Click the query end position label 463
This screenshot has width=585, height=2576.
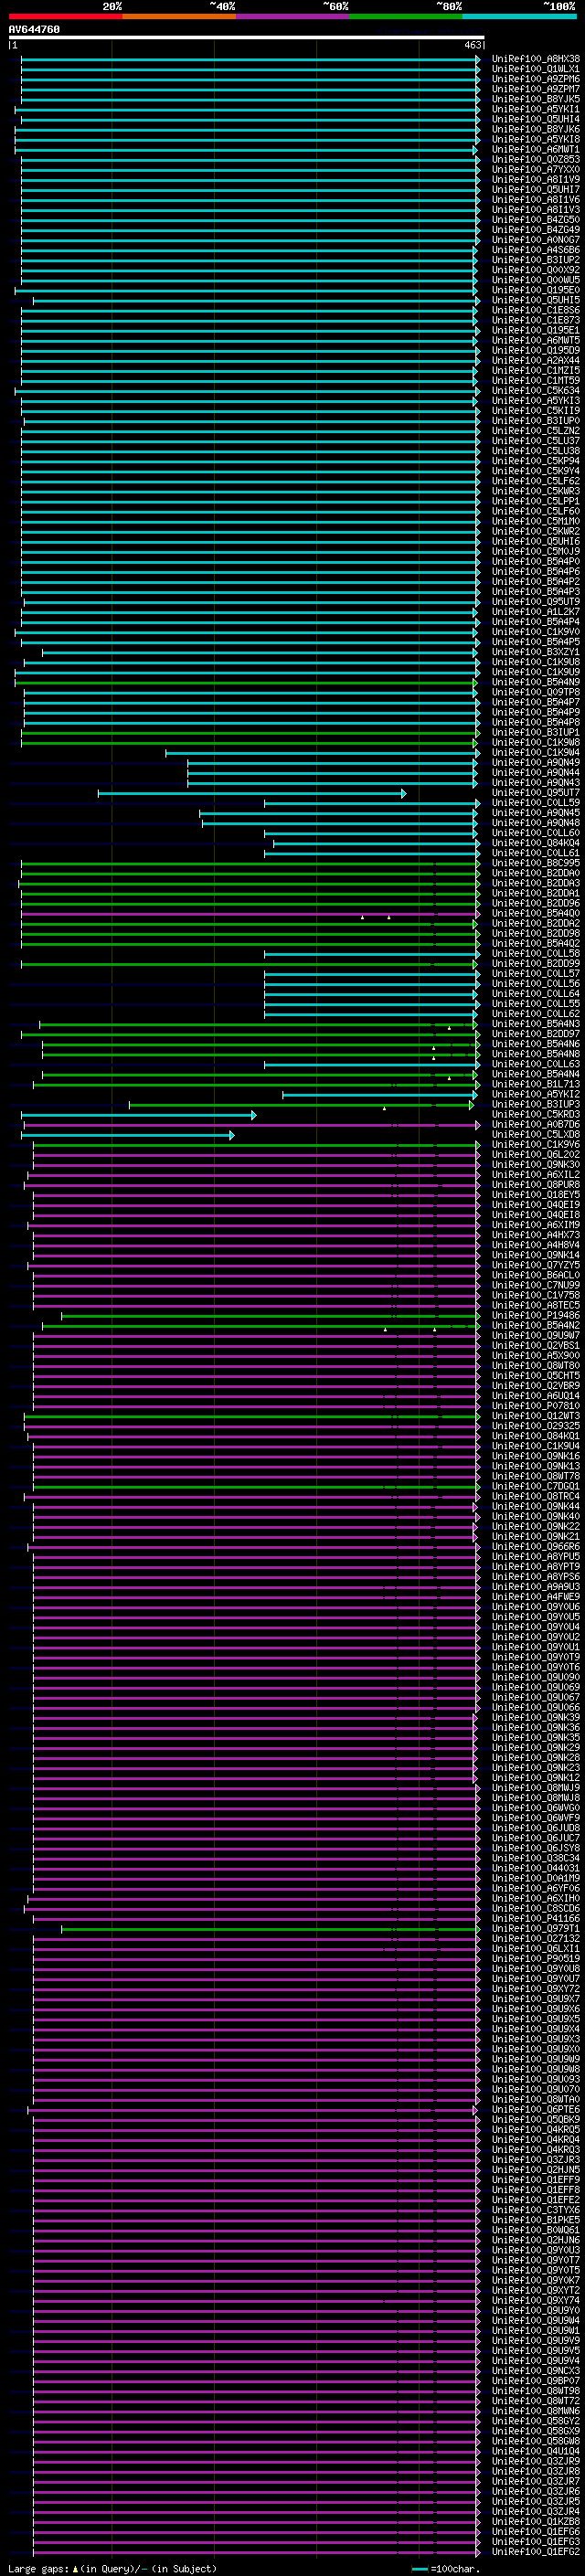tap(473, 45)
